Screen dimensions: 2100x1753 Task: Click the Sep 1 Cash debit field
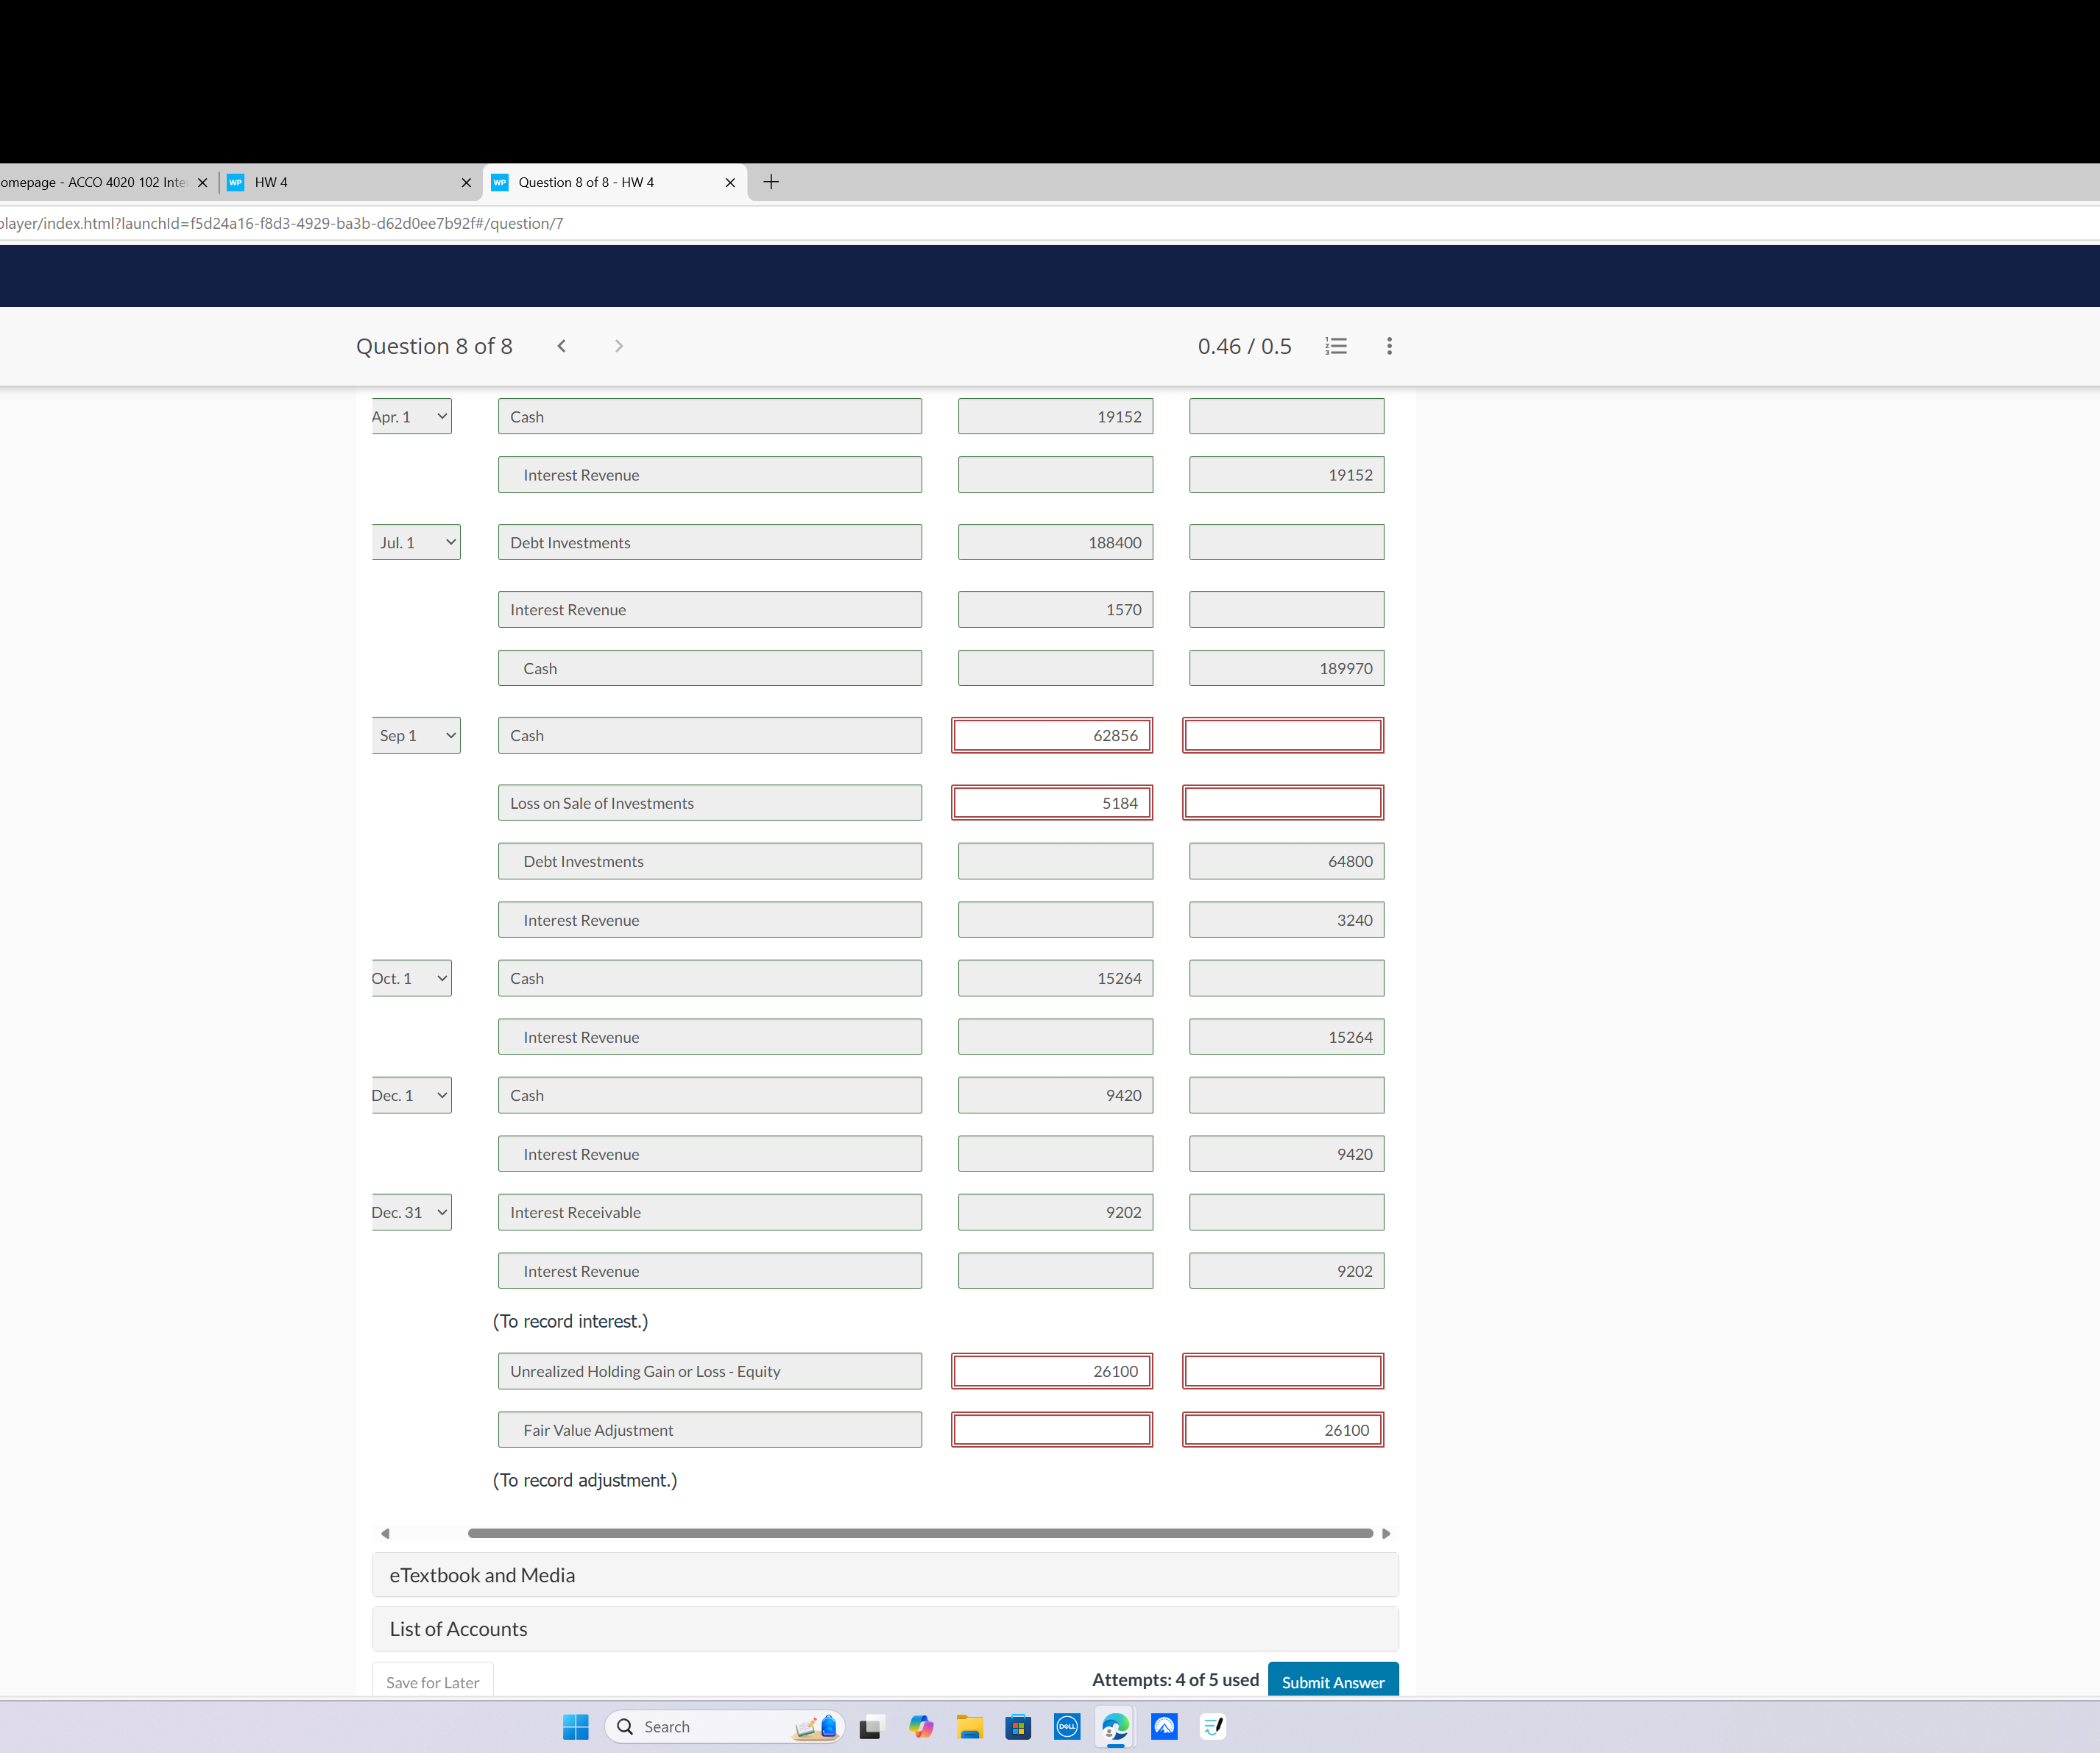tap(1052, 736)
